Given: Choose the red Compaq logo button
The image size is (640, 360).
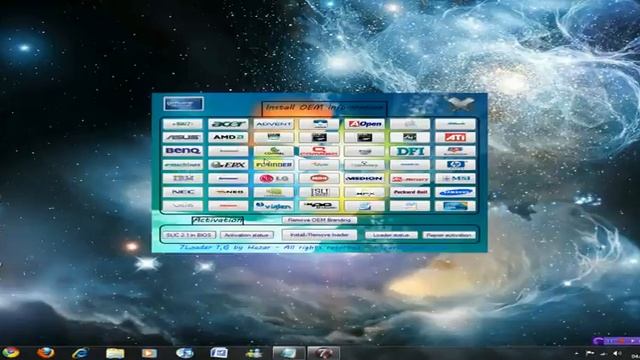Looking at the screenshot, I should [x=319, y=151].
